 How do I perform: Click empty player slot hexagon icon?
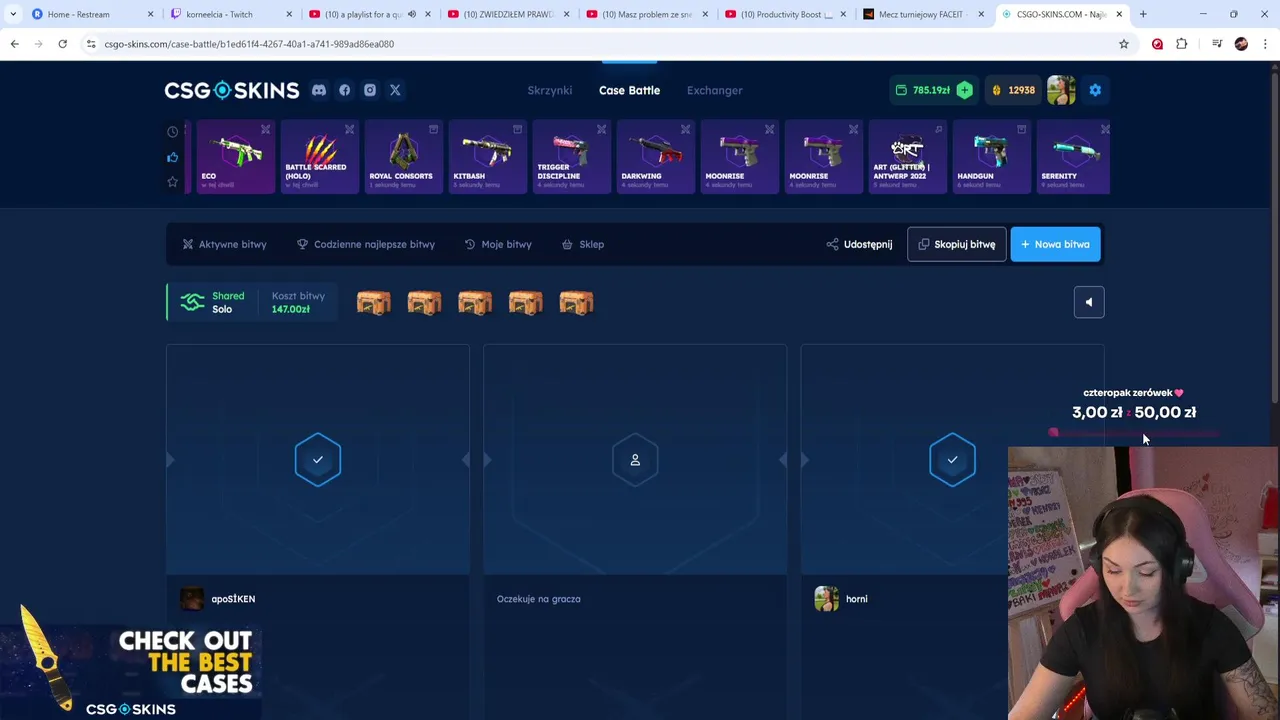[x=635, y=460]
